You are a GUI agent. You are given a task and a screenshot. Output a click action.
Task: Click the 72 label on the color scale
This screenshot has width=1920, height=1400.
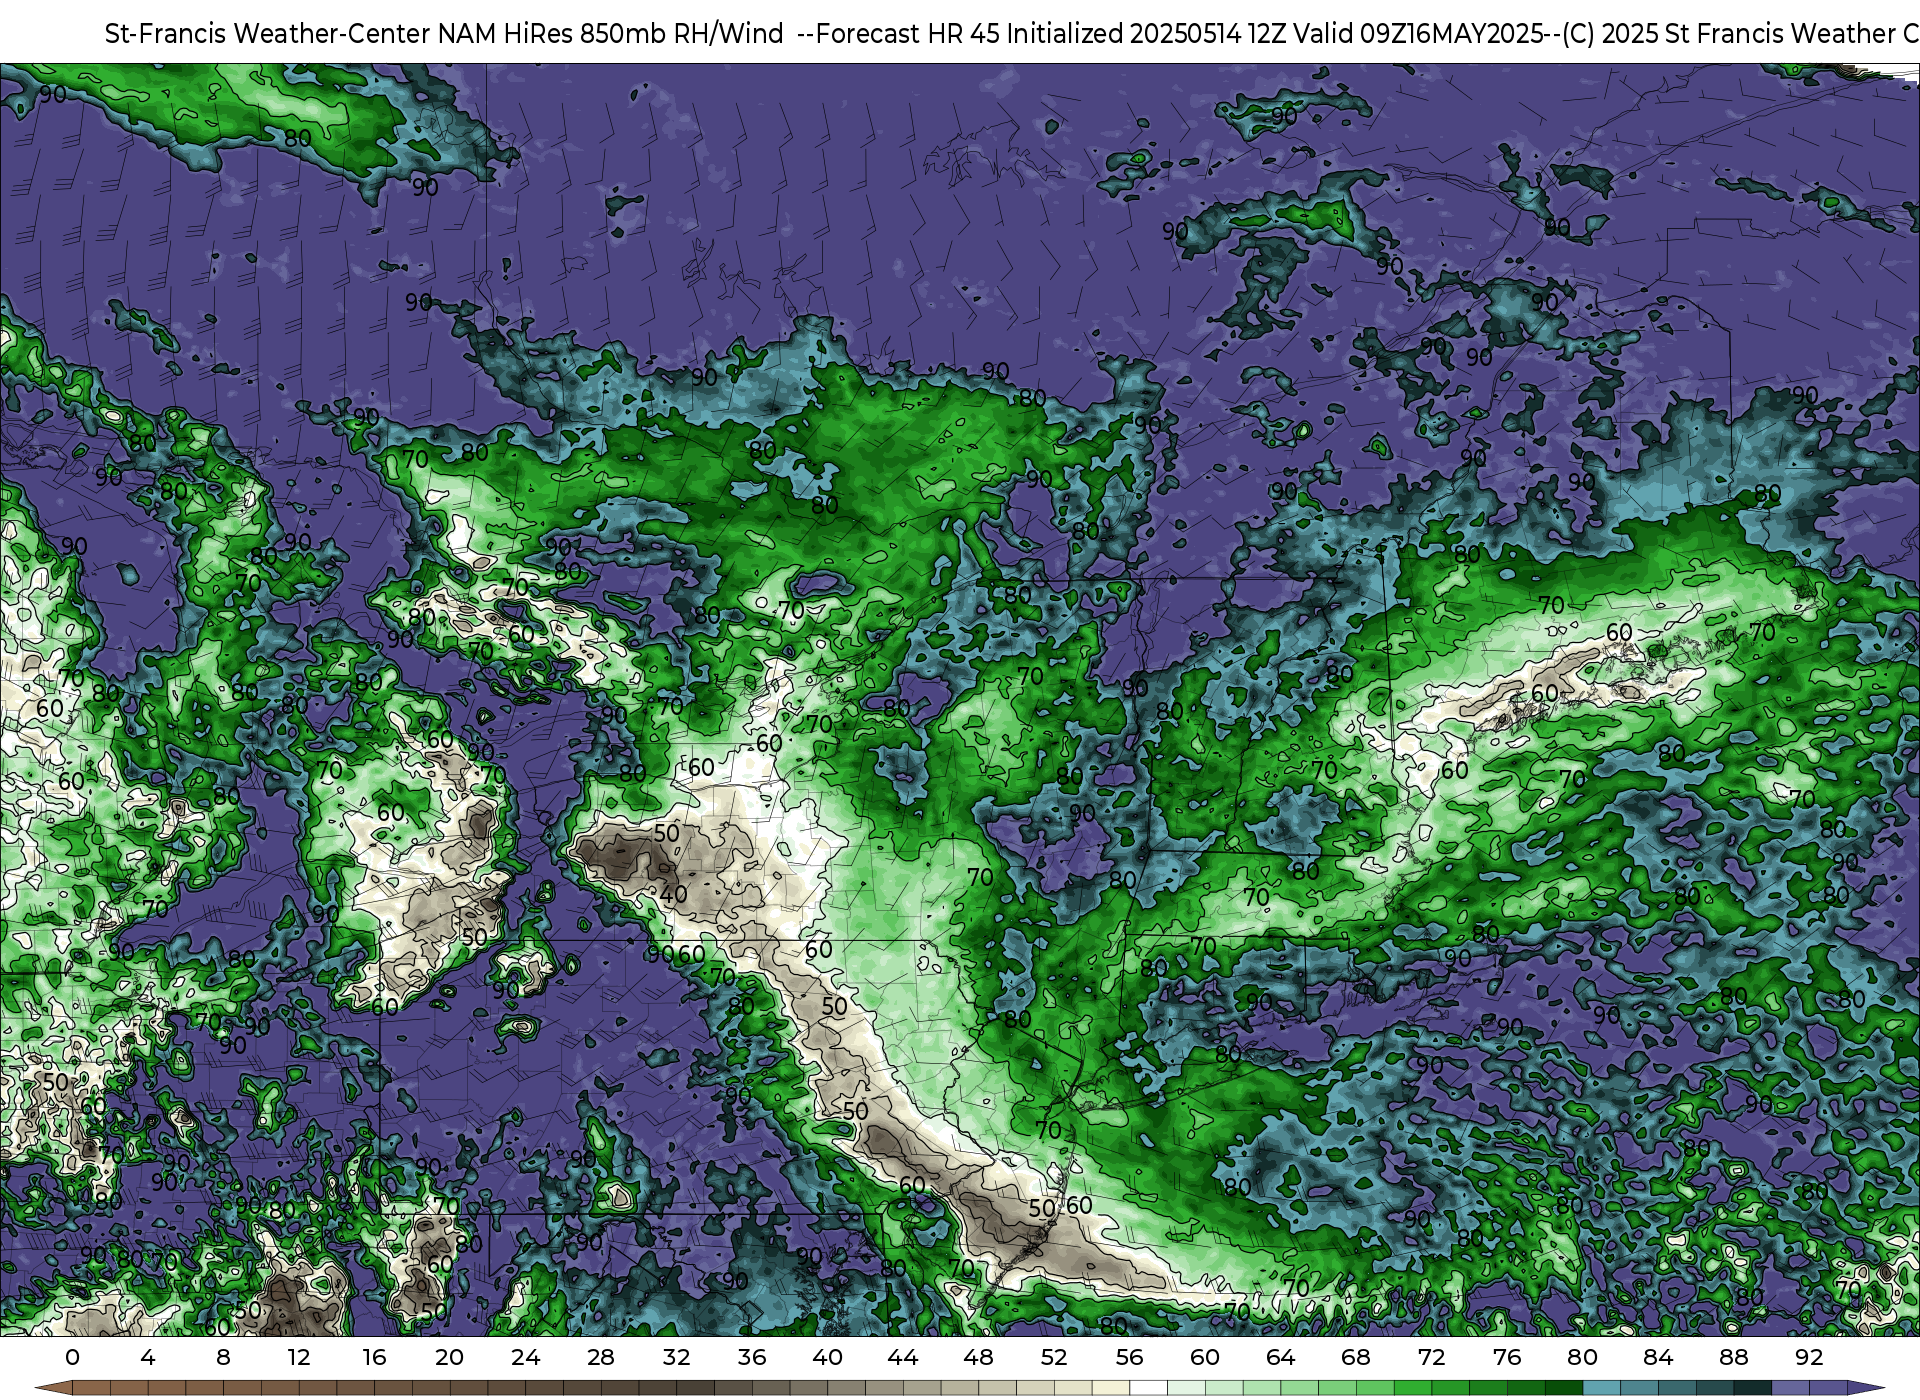coord(1431,1357)
